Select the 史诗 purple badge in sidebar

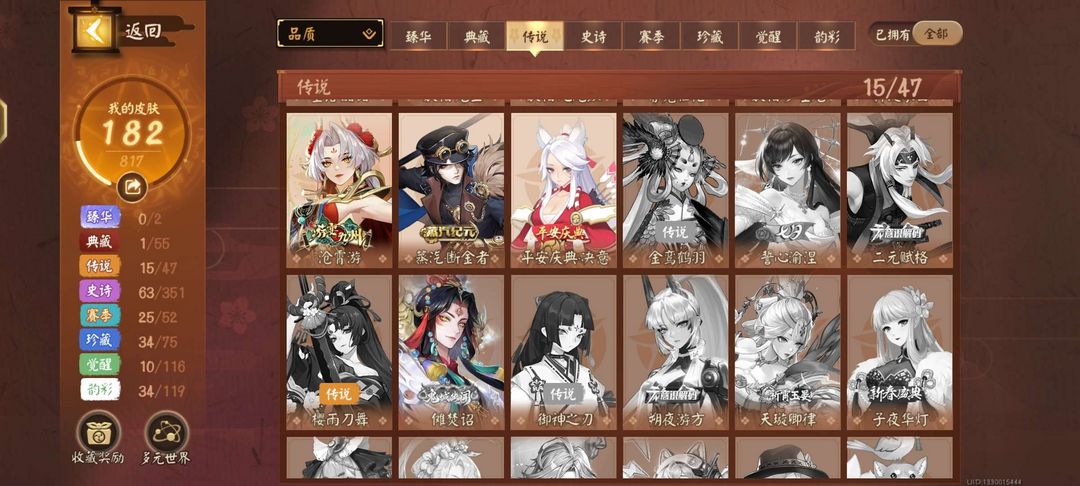100,290
